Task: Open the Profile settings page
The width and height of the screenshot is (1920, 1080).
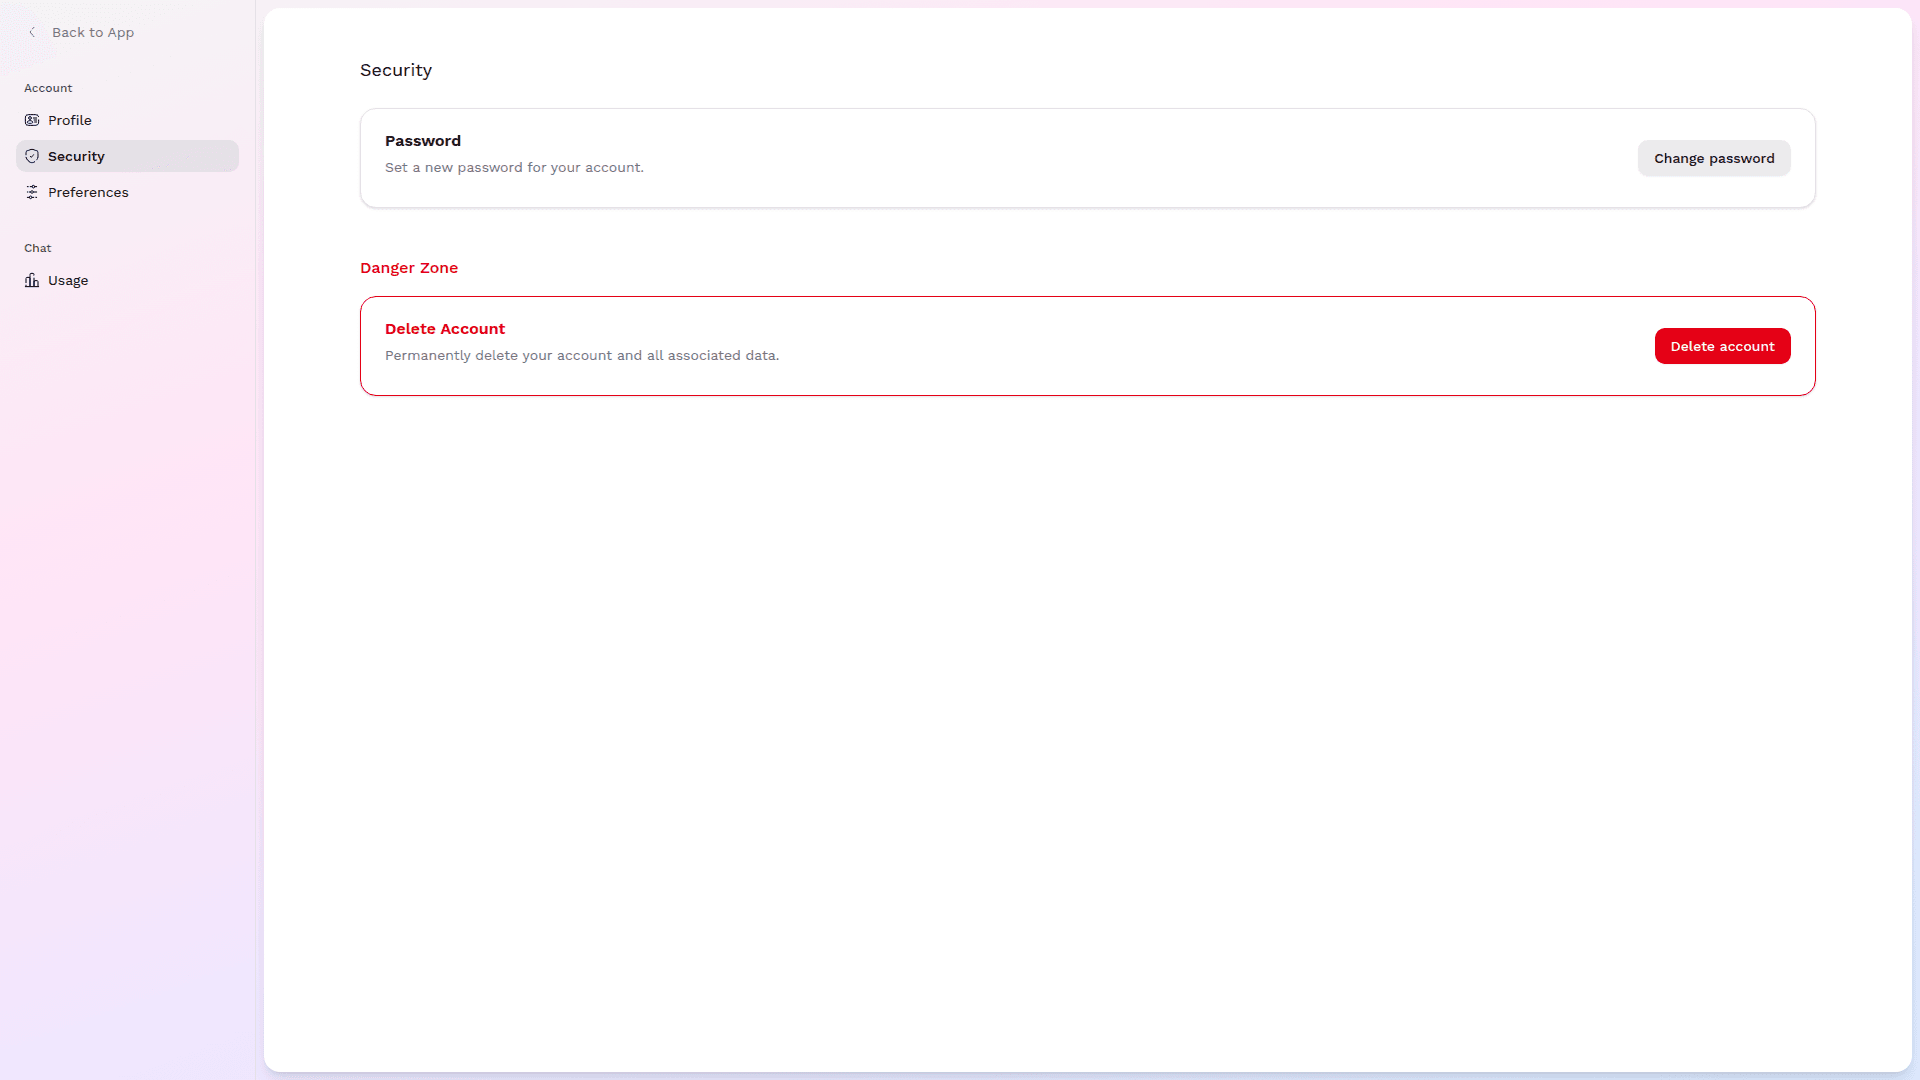Action: tap(70, 120)
